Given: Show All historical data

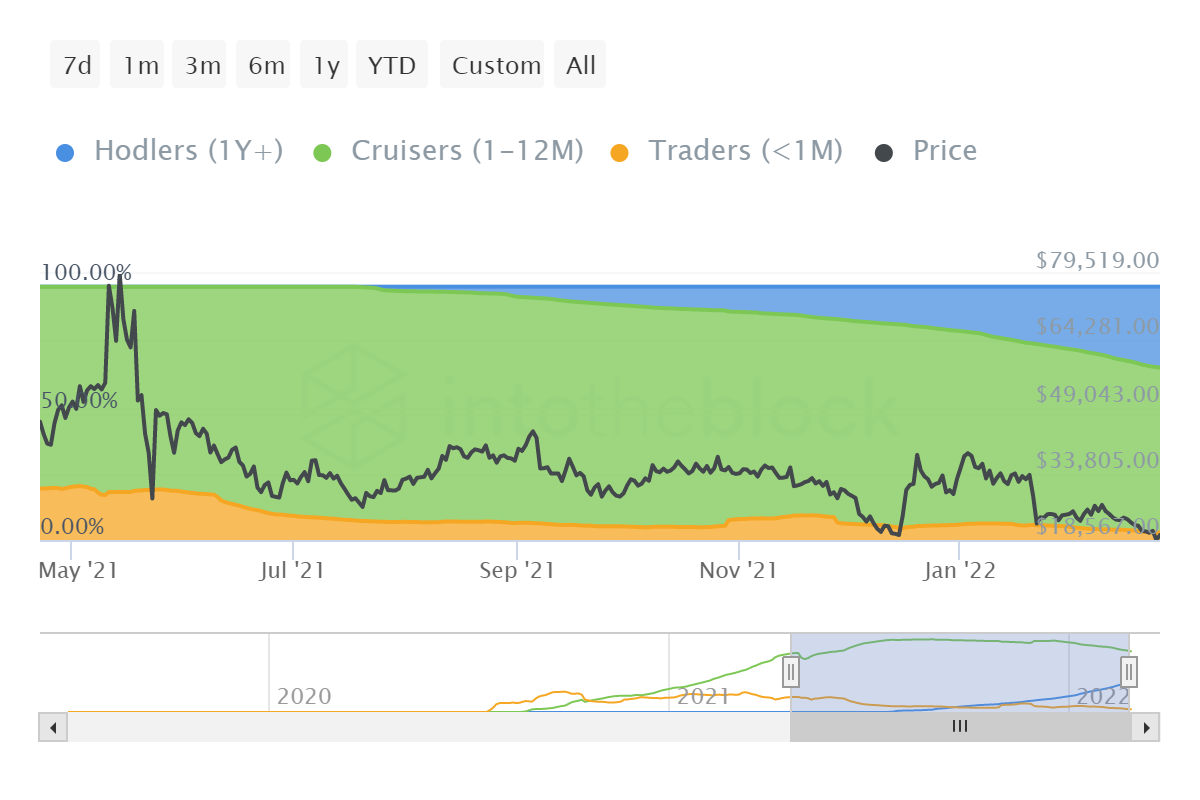Looking at the screenshot, I should tap(580, 64).
